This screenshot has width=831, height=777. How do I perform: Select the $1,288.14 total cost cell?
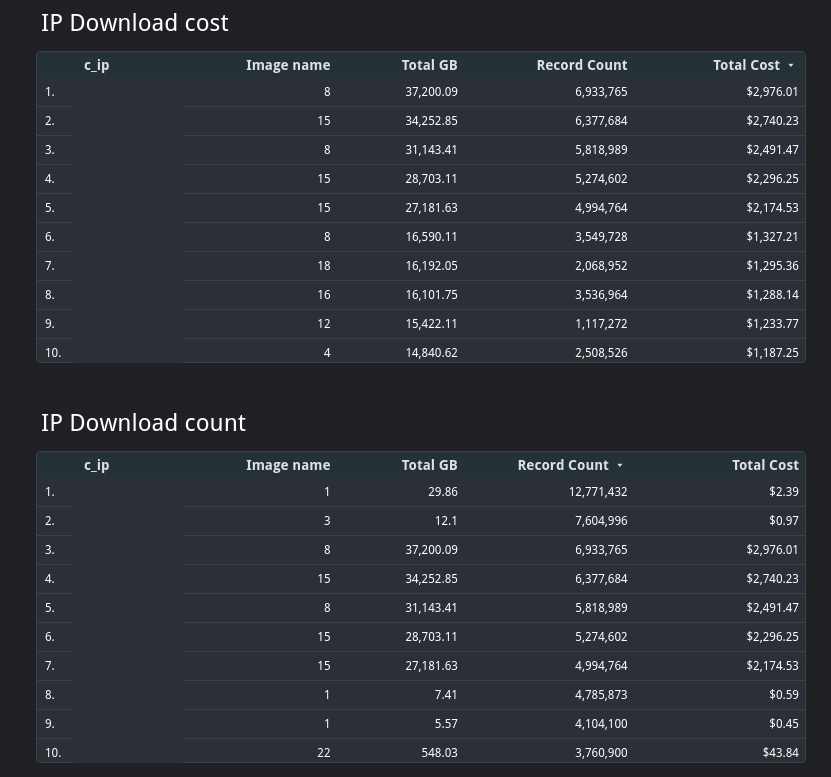[772, 295]
